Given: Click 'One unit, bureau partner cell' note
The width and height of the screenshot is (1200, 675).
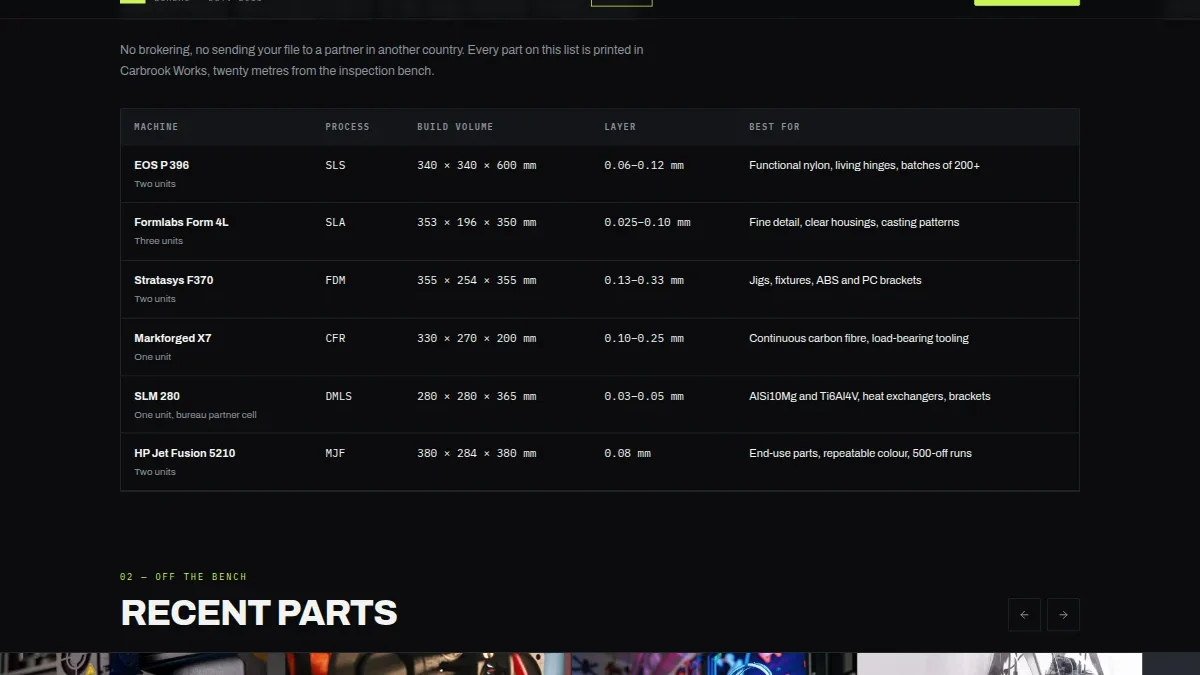Looking at the screenshot, I should (195, 415).
